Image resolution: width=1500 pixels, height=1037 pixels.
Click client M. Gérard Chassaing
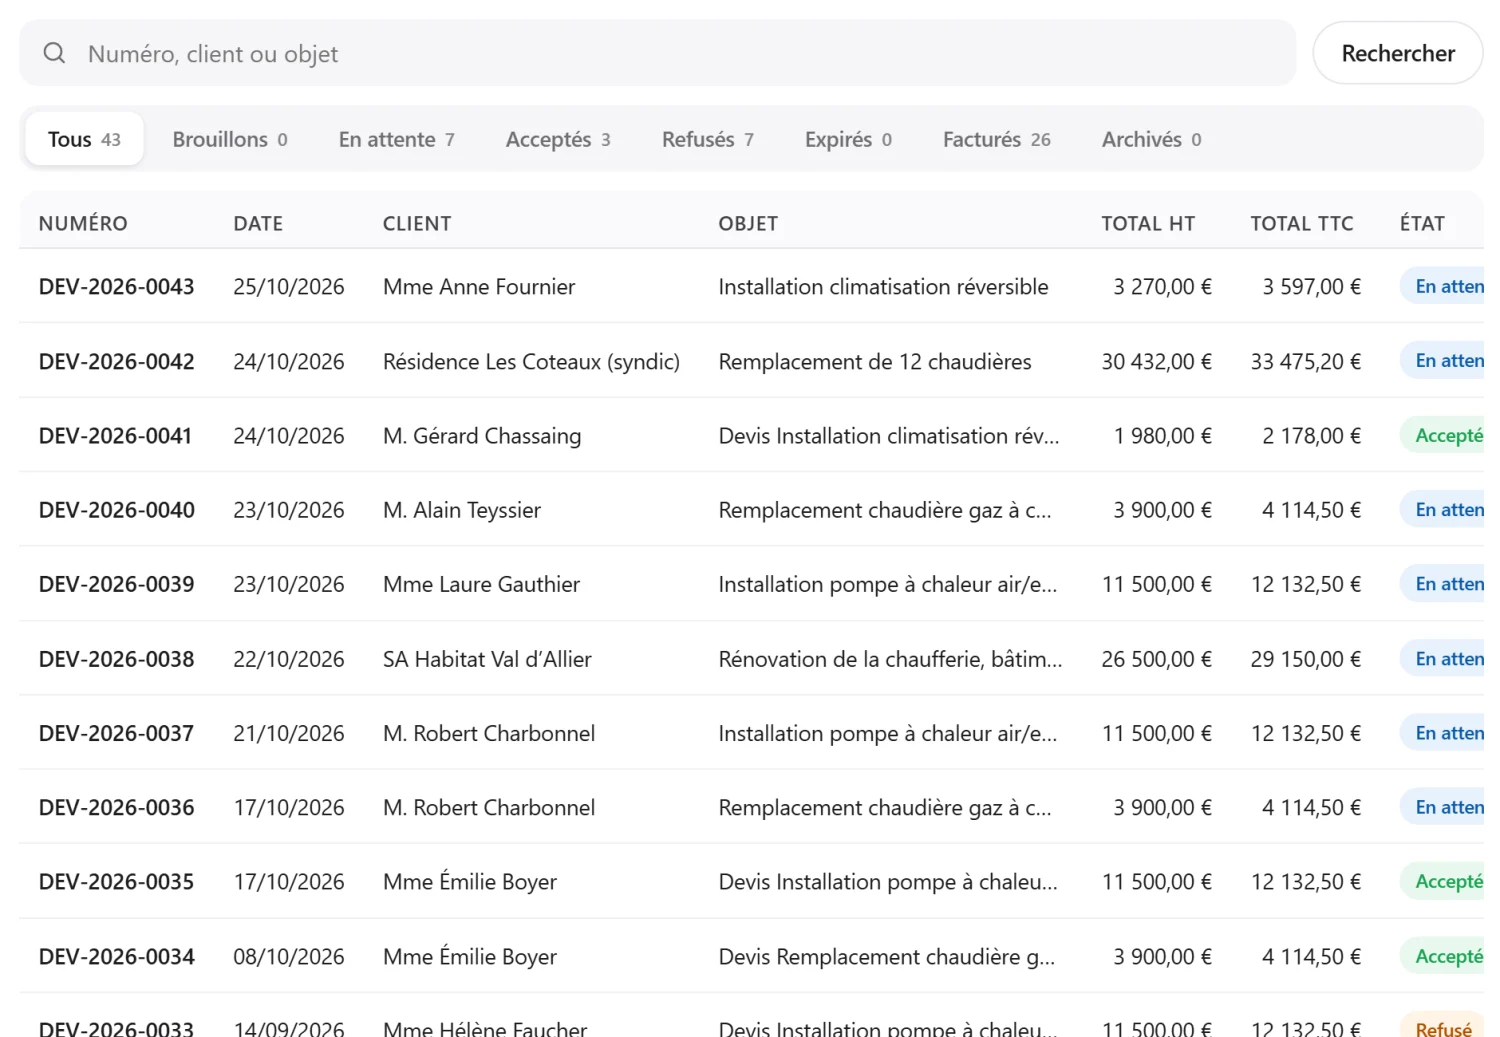point(482,436)
